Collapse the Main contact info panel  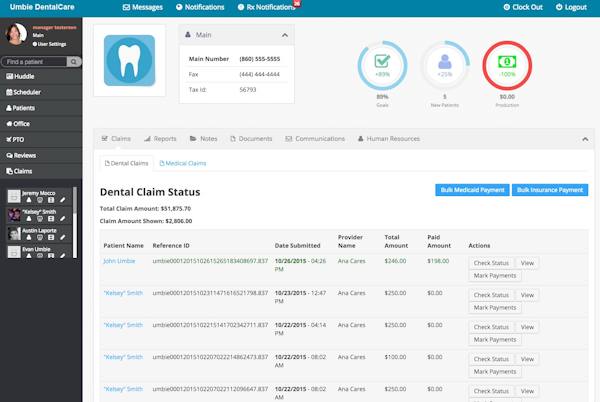pos(284,36)
